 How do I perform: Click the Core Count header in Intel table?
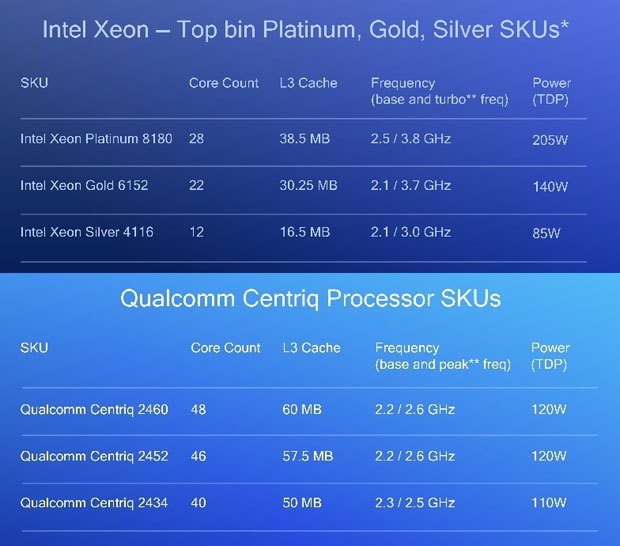tap(224, 83)
